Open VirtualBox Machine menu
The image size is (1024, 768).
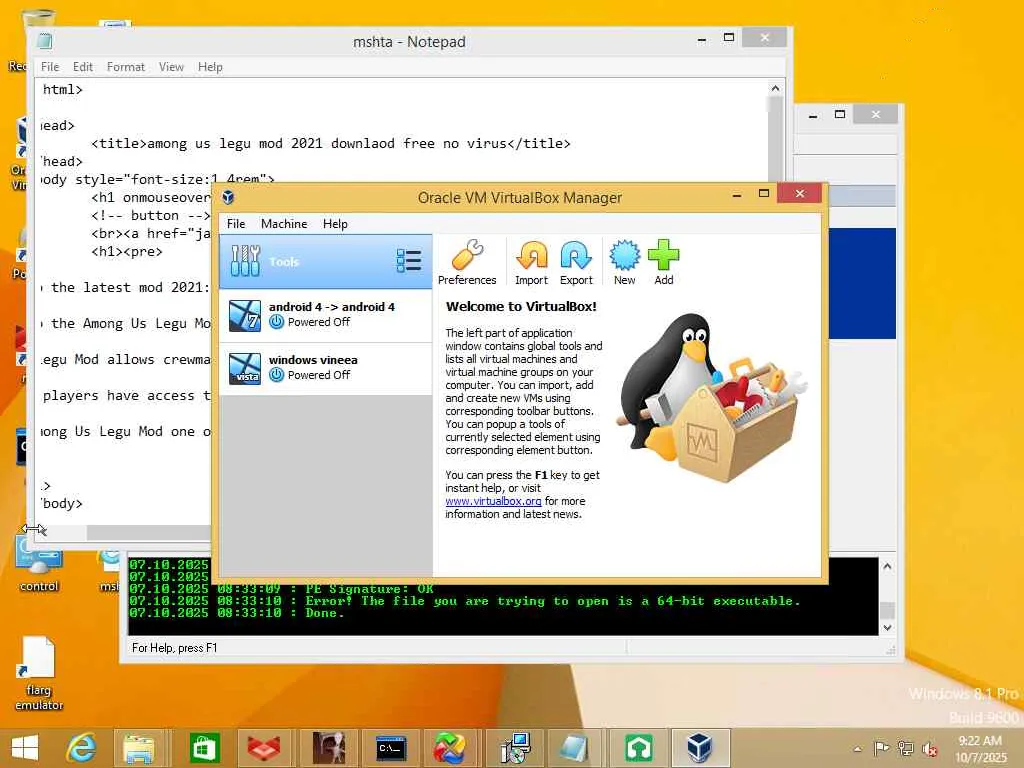[x=284, y=224]
